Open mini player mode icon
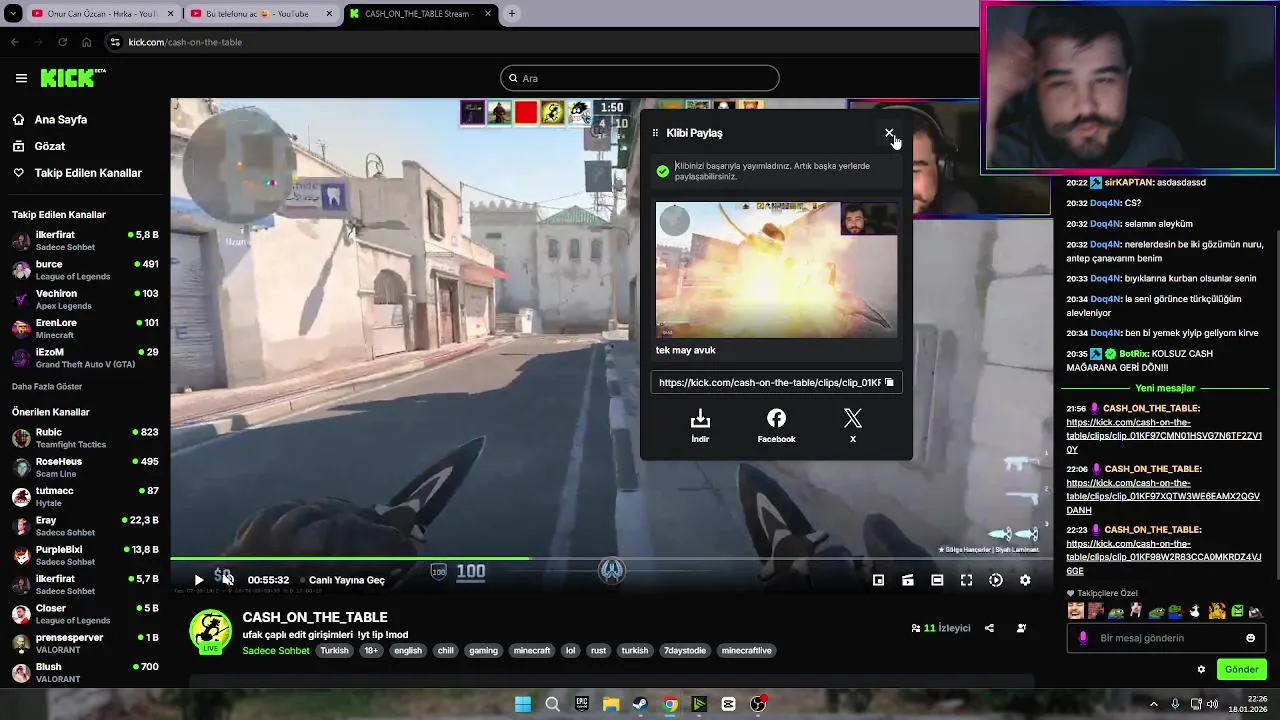Screen dimensions: 1280x720 [x=878, y=580]
